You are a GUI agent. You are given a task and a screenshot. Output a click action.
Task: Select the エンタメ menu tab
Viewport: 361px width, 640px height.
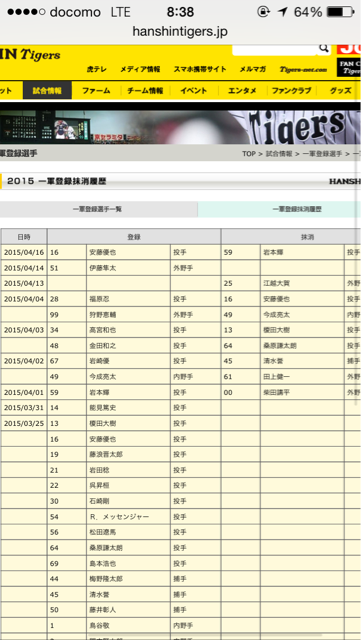click(243, 90)
